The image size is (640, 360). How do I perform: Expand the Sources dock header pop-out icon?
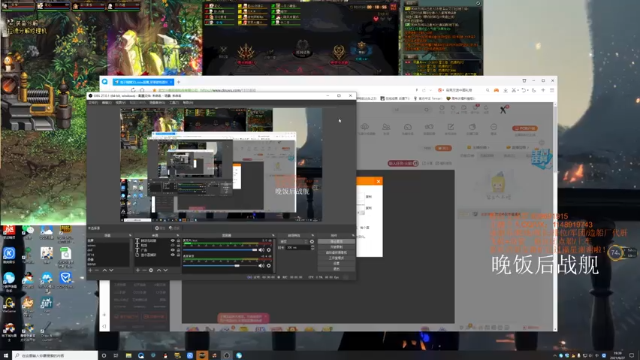tap(178, 236)
